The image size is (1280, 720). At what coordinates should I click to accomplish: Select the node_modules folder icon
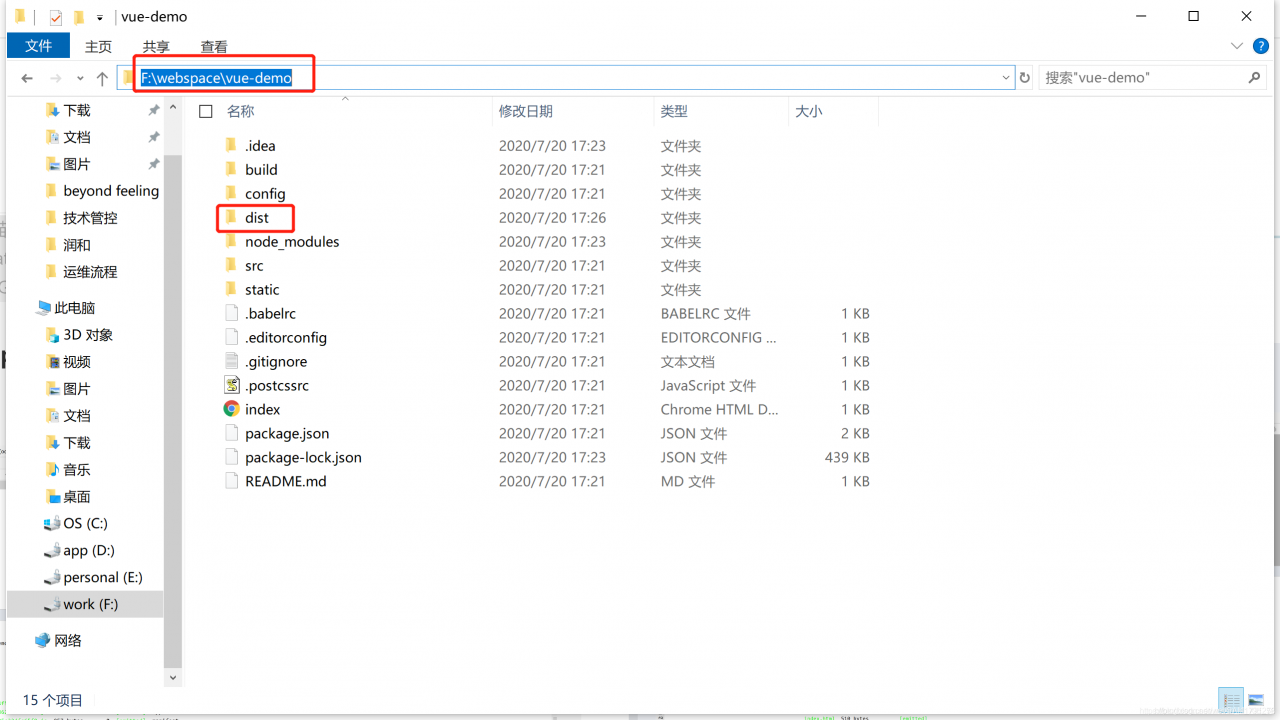coord(231,241)
